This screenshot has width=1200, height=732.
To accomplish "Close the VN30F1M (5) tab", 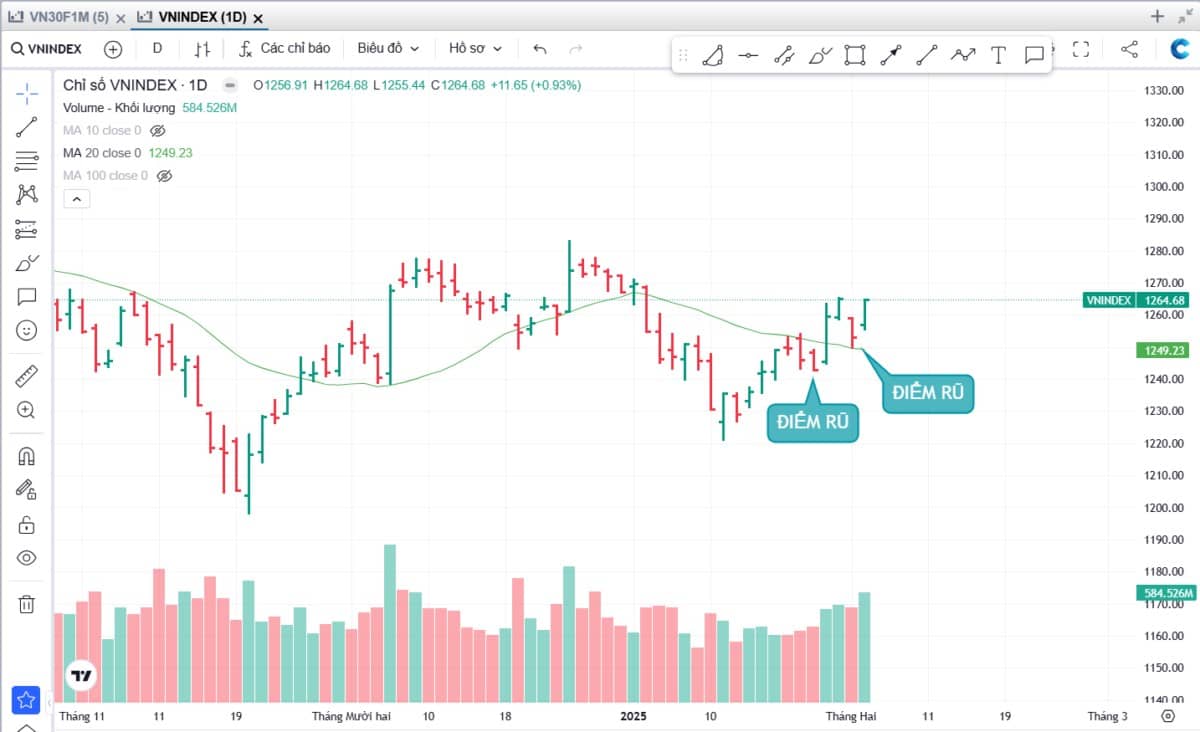I will (120, 17).
